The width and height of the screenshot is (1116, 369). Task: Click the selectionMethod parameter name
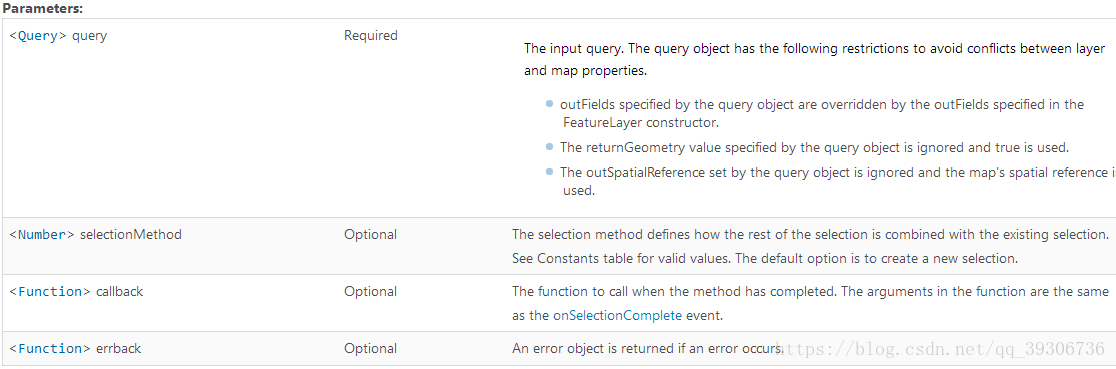point(130,234)
